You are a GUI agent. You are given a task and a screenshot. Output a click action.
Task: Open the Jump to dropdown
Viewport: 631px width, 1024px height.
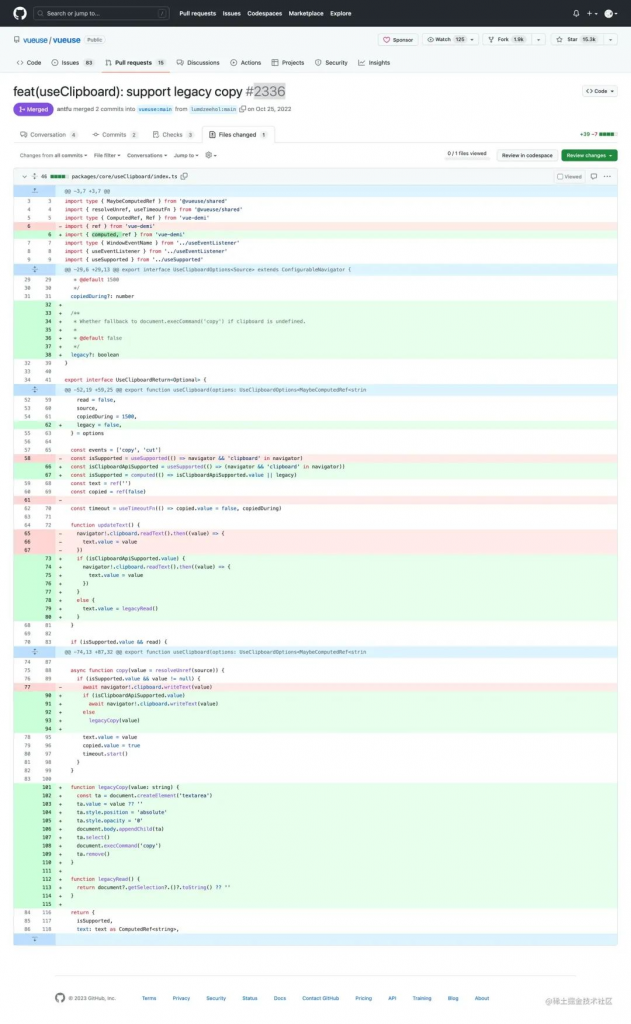point(186,155)
